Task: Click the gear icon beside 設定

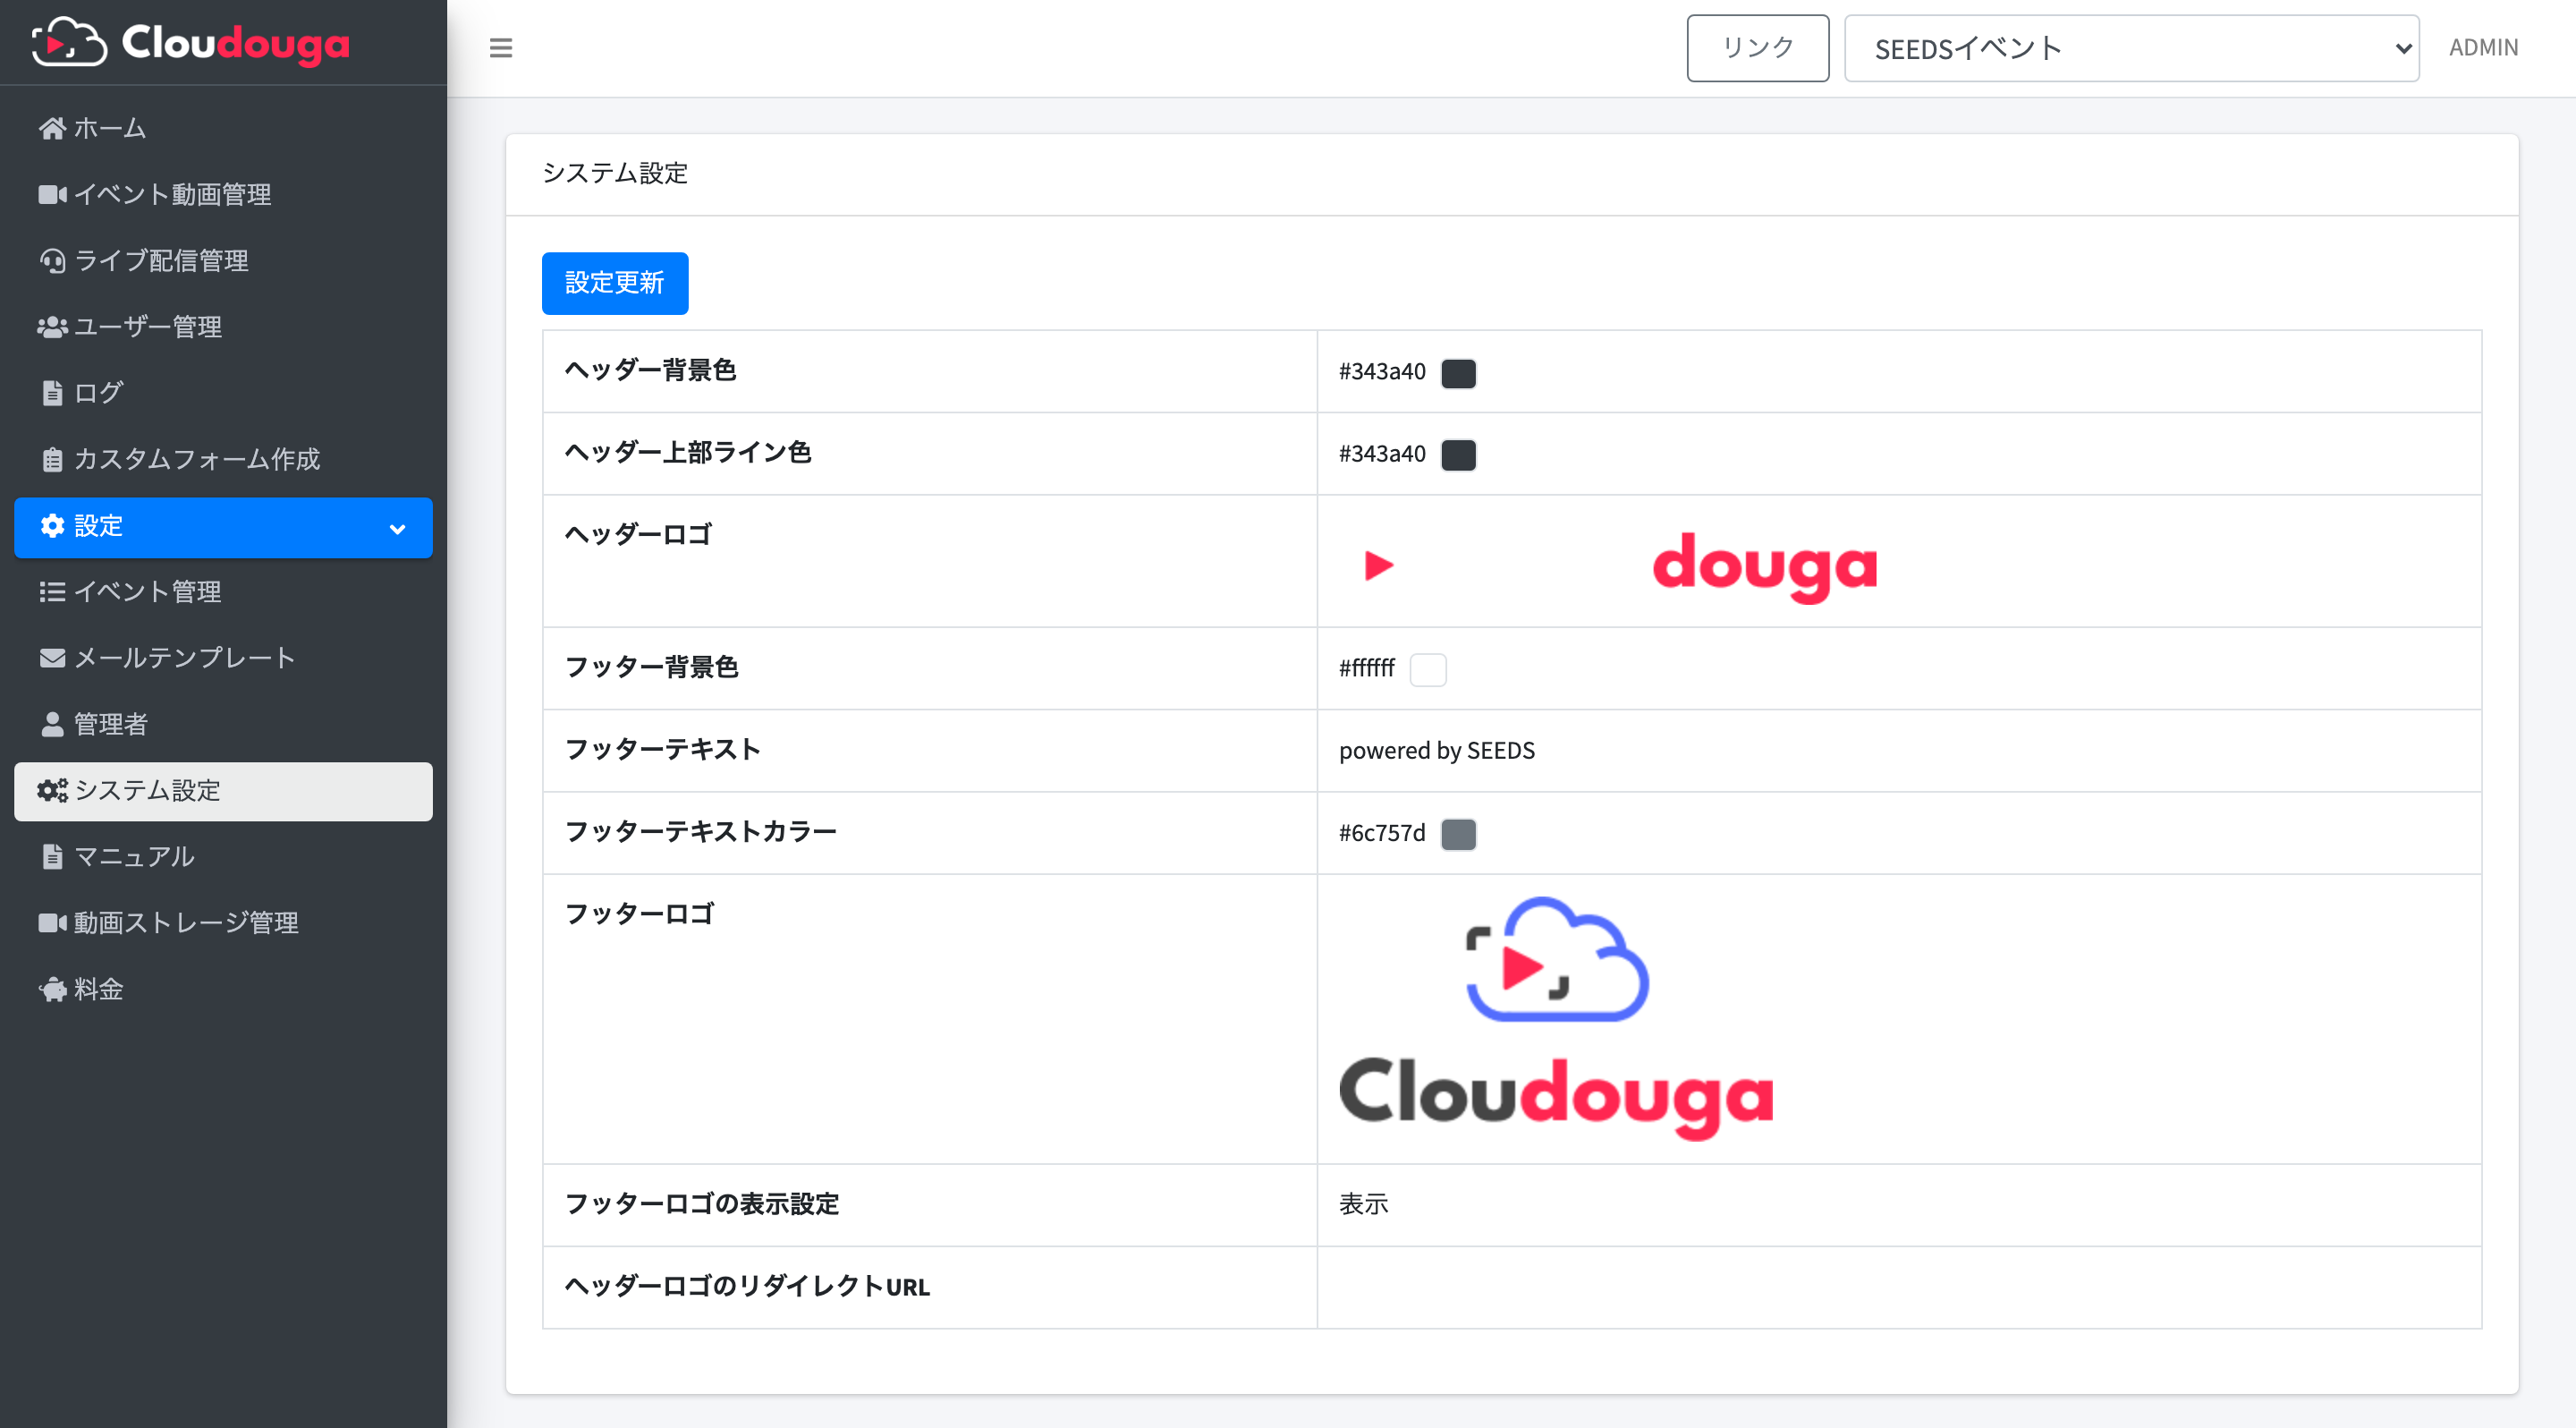Action: pyautogui.click(x=52, y=525)
